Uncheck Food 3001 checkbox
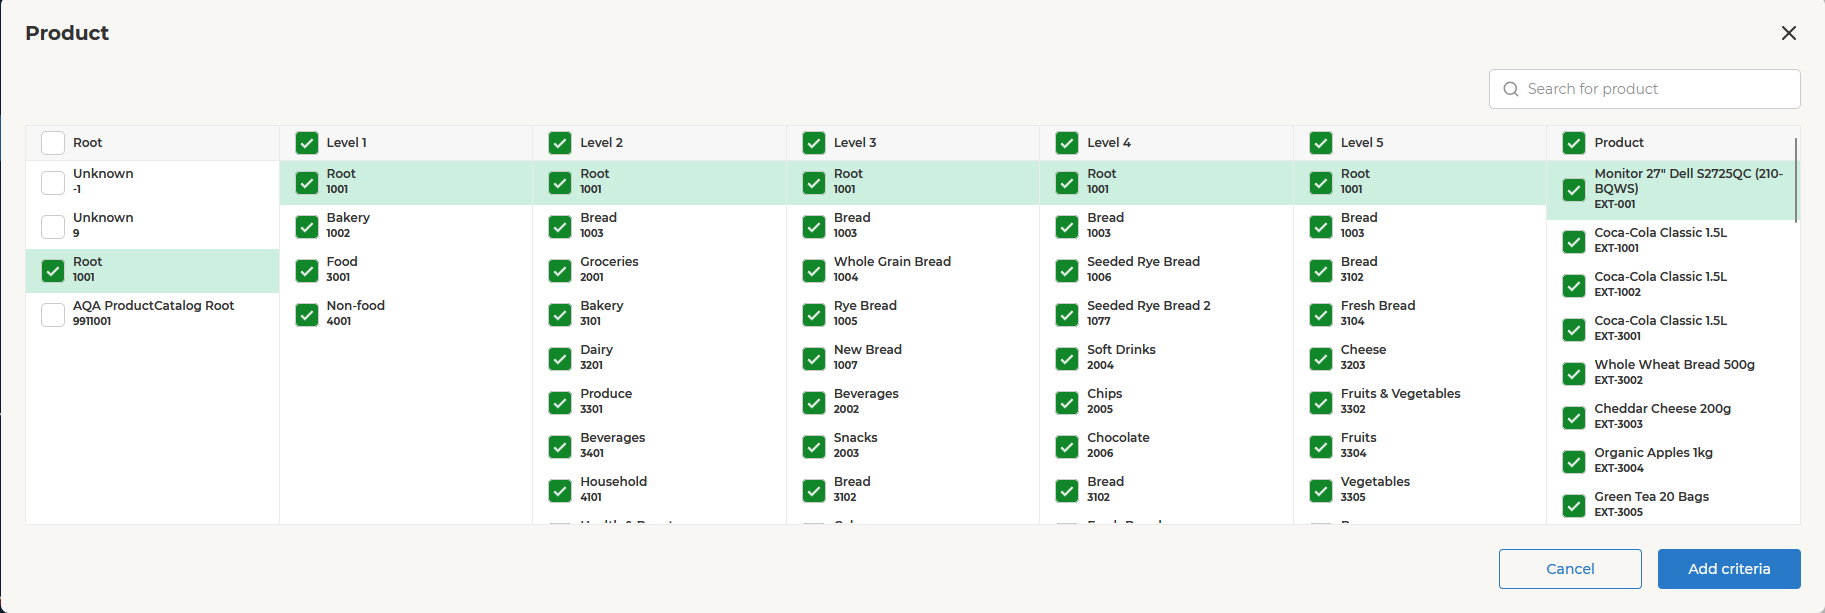1825x613 pixels. pos(307,271)
